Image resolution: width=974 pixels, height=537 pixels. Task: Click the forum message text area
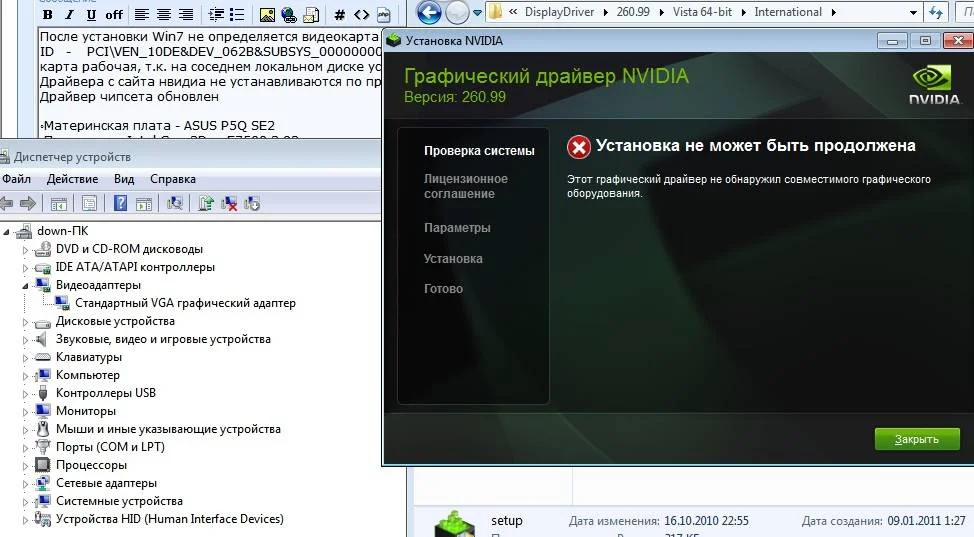pos(209,83)
